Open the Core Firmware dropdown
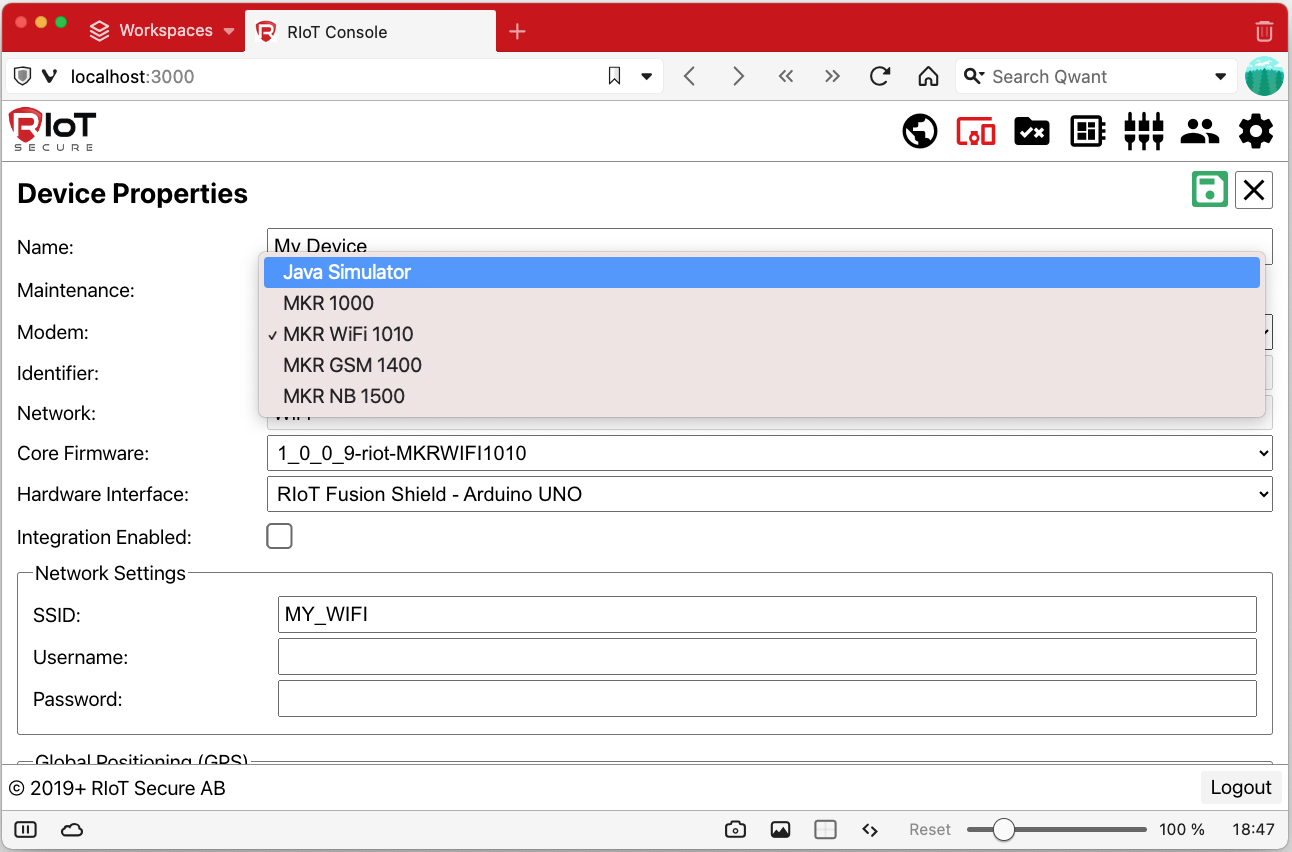This screenshot has width=1292, height=852. click(x=769, y=453)
